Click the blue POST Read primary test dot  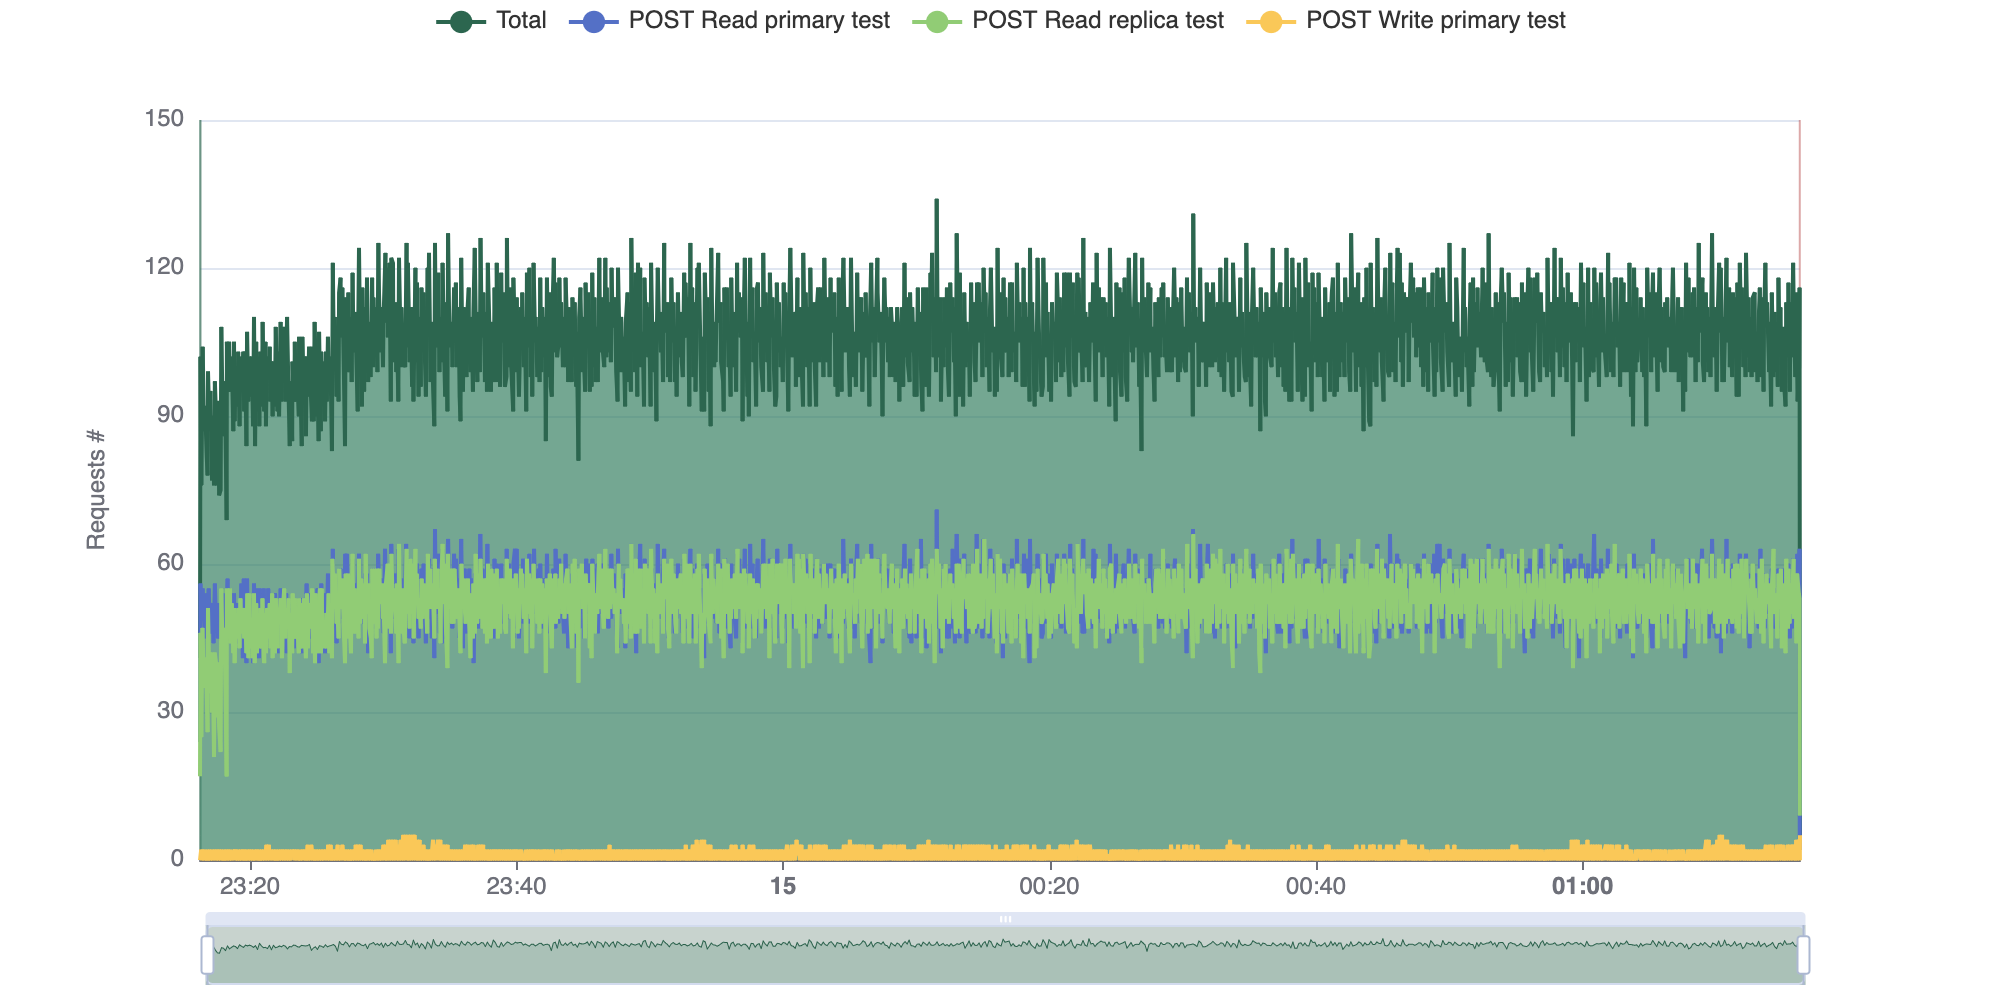[x=595, y=19]
